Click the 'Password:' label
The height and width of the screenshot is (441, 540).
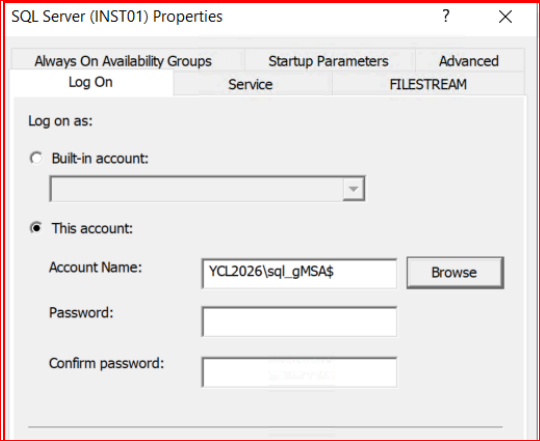pos(81,313)
